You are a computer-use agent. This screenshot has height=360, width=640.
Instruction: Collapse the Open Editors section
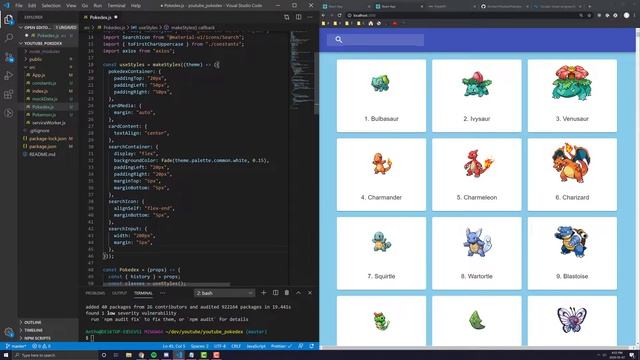48,27
